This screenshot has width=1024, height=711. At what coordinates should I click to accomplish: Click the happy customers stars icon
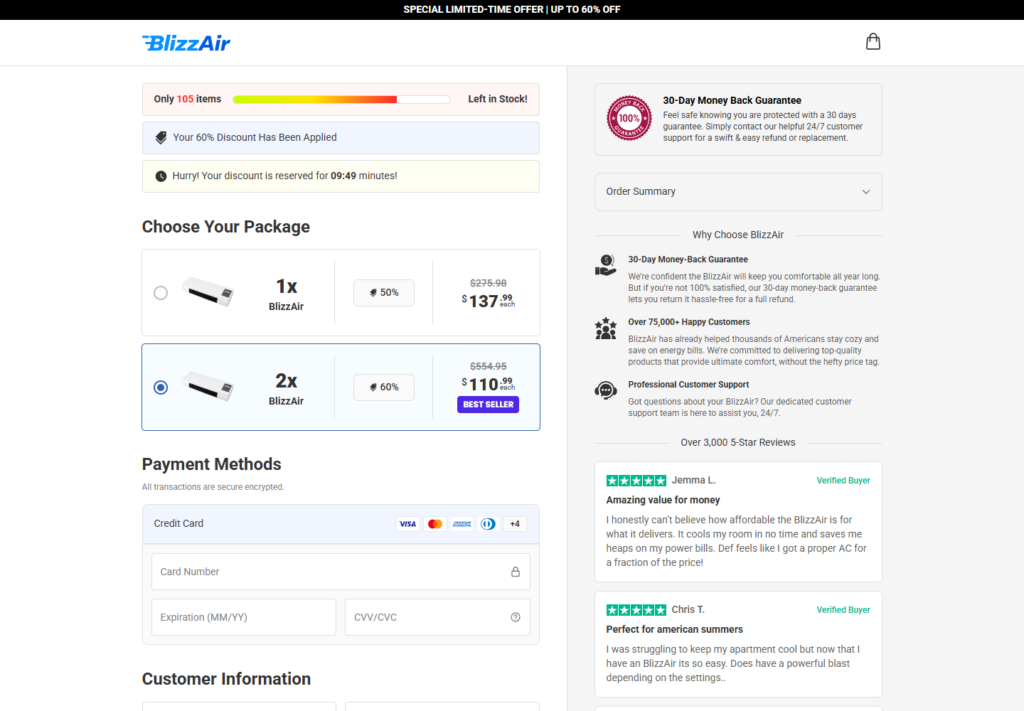[x=605, y=328]
